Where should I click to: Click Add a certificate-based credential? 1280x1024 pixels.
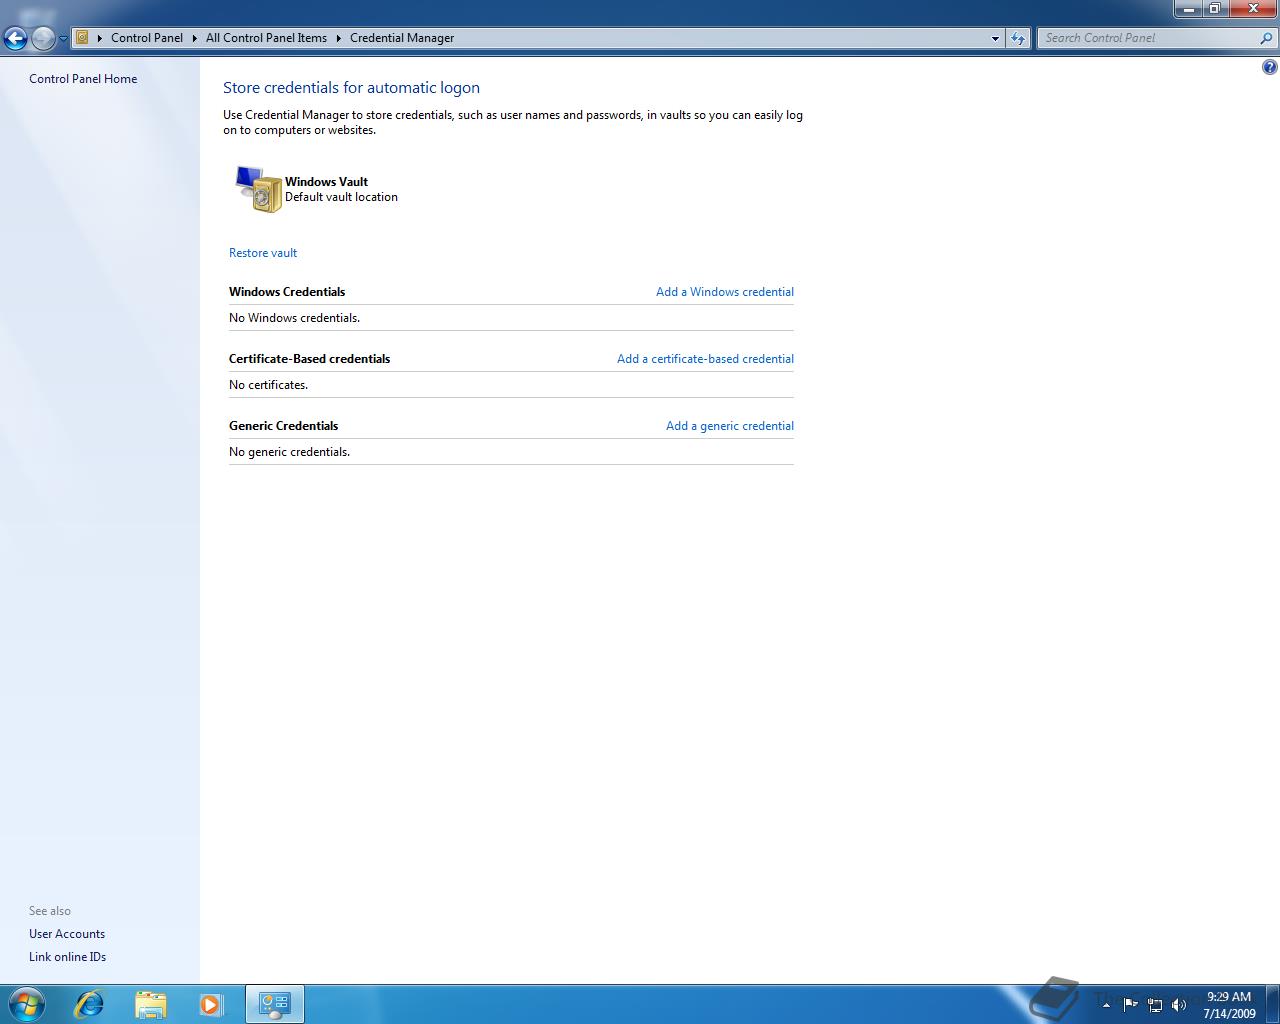705,359
